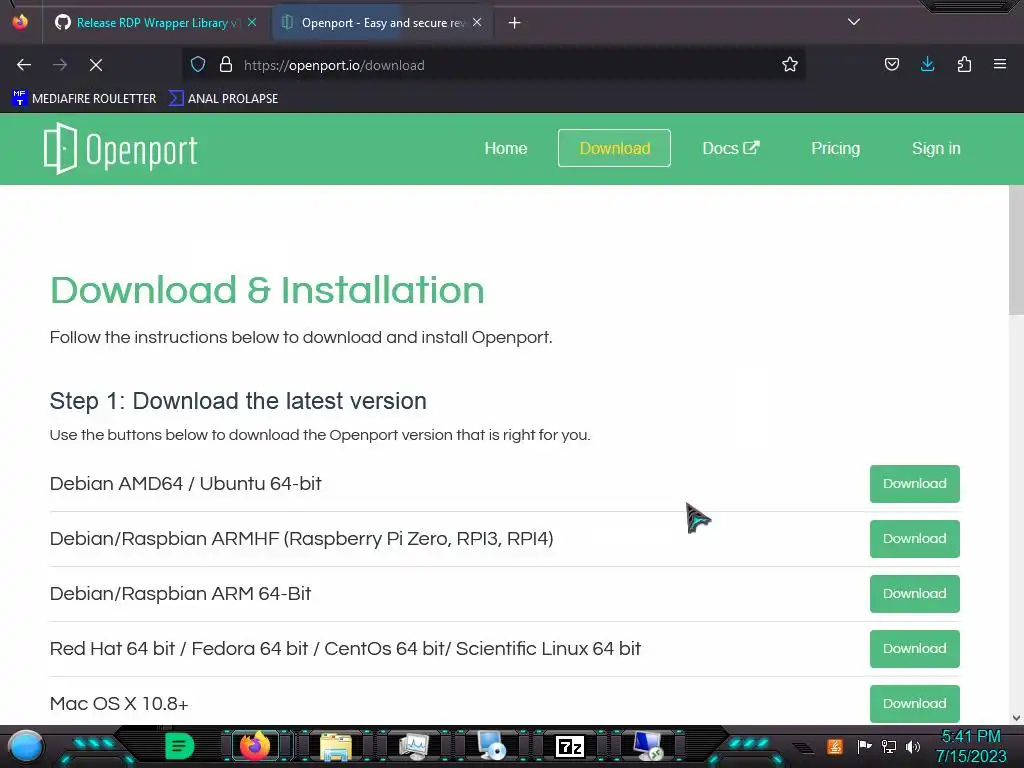Download Red Hat / Fedora 64 bit version
The image size is (1024, 768).
pyautogui.click(x=914, y=648)
